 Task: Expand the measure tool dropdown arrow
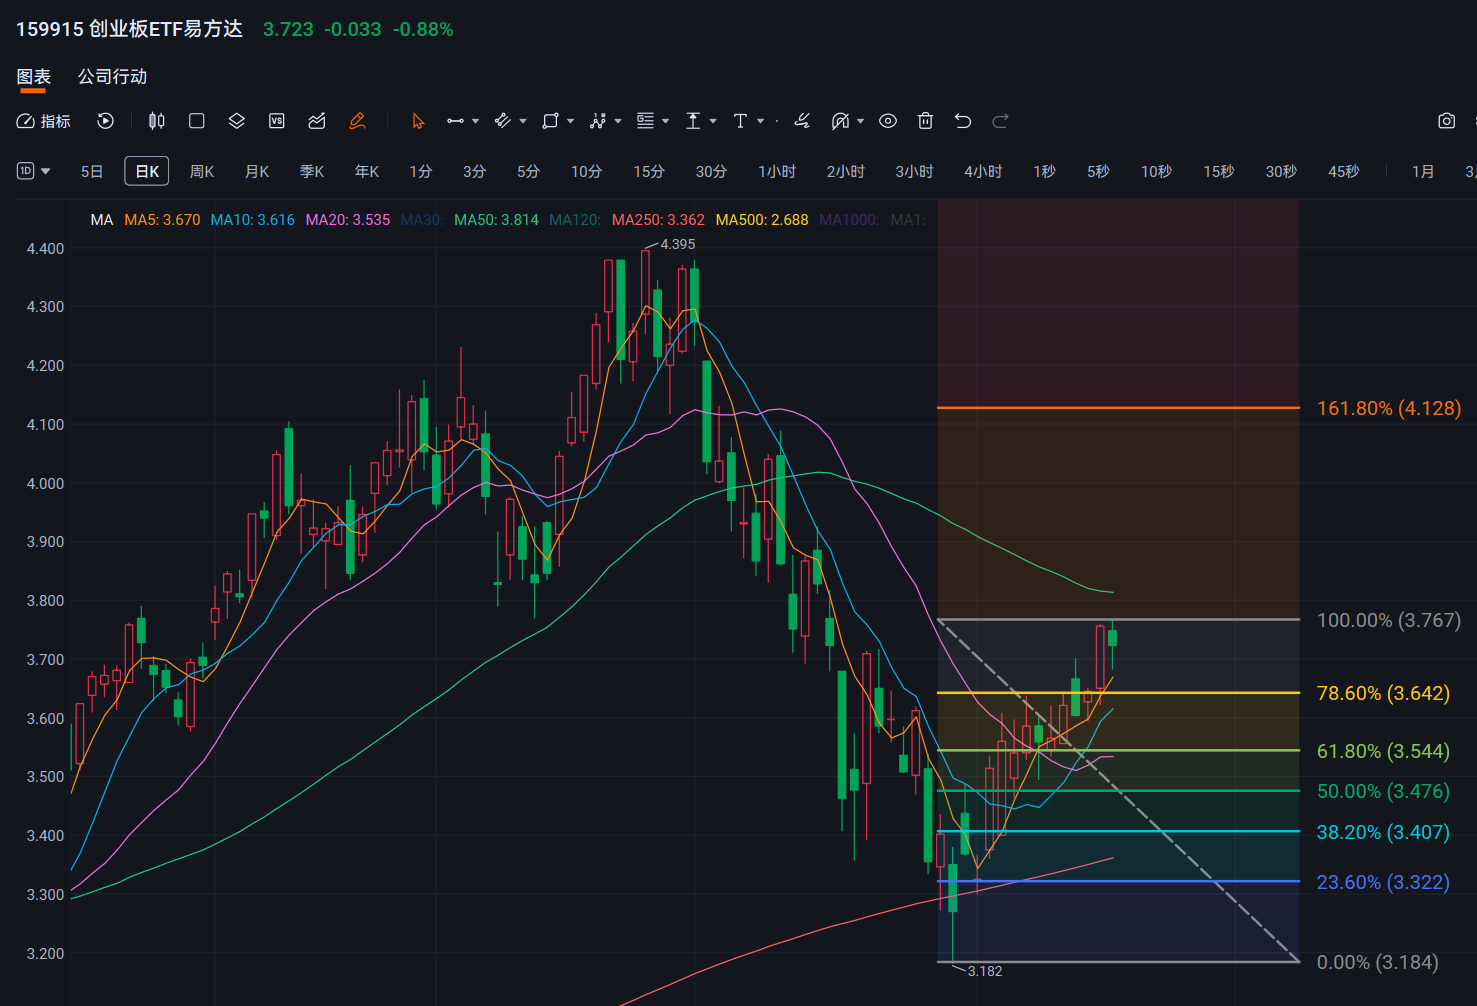coord(713,121)
